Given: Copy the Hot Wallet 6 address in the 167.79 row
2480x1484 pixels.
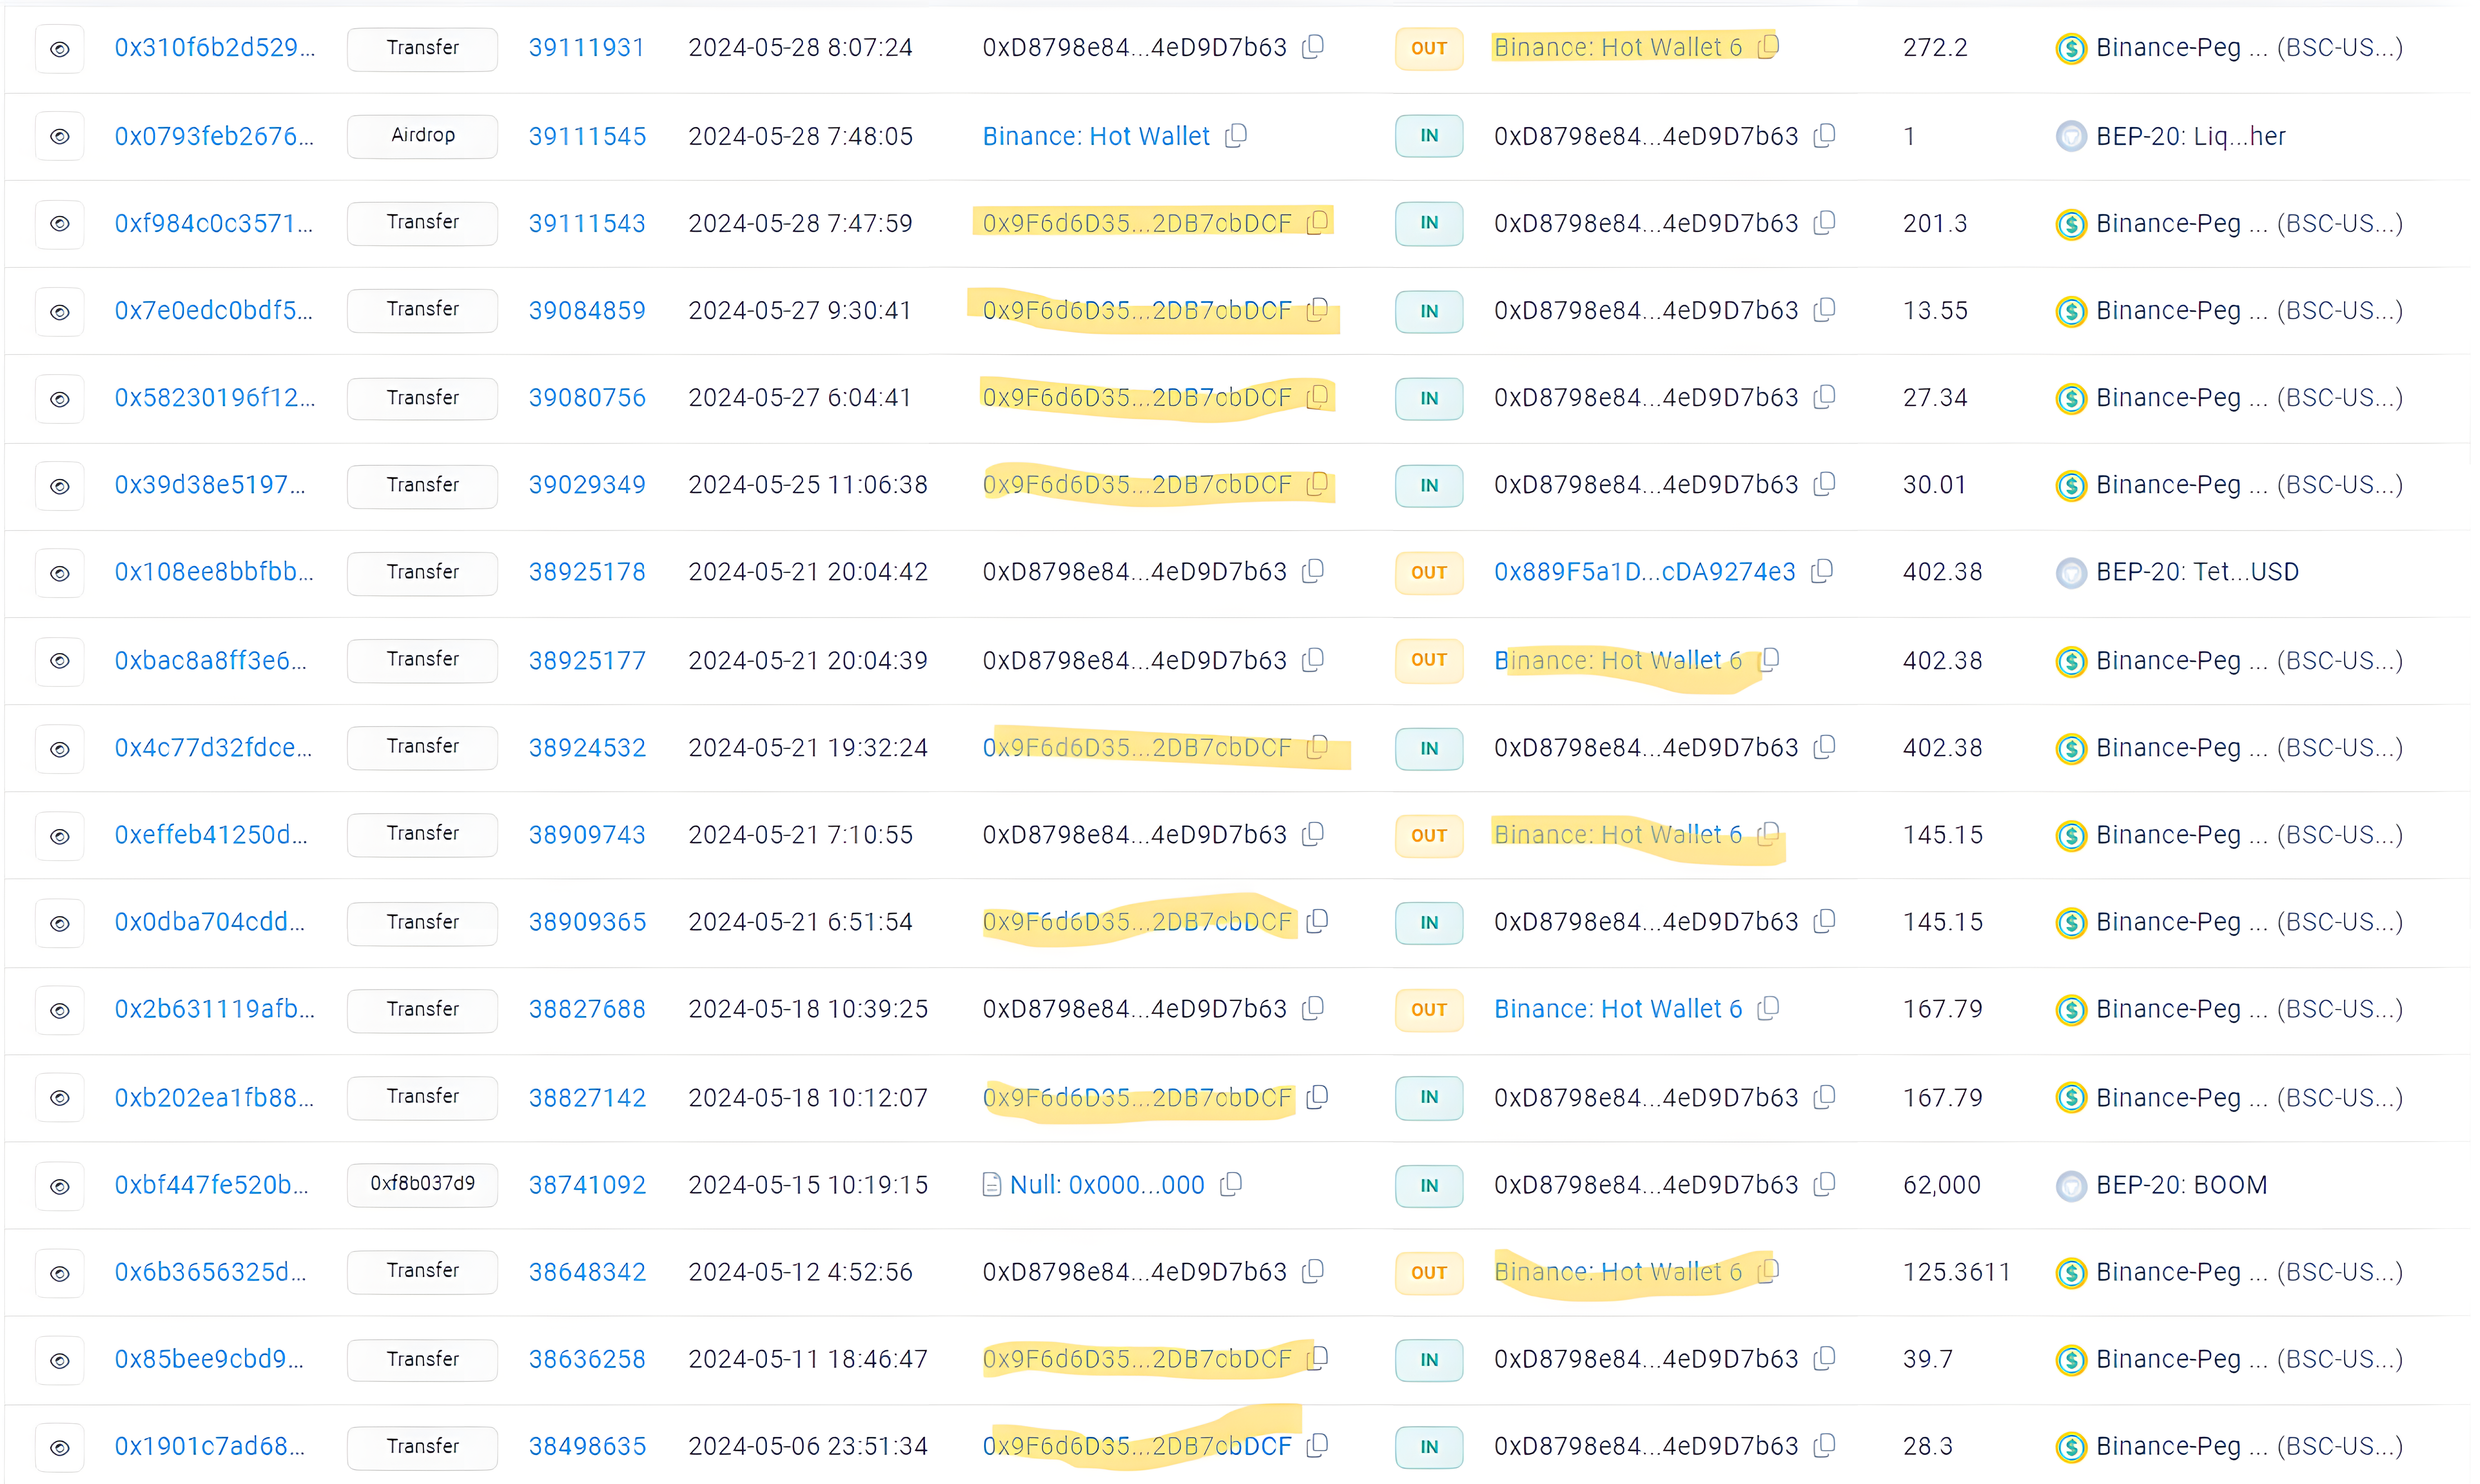Looking at the screenshot, I should point(1768,1008).
